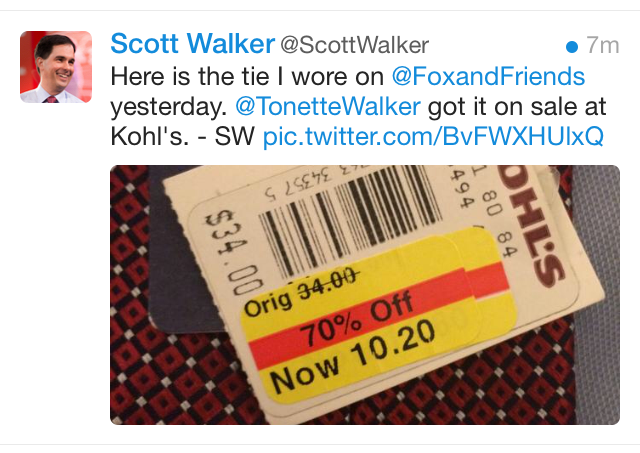Open the Scott Walker display name link
Screen dimensions: 640x453
[192, 44]
